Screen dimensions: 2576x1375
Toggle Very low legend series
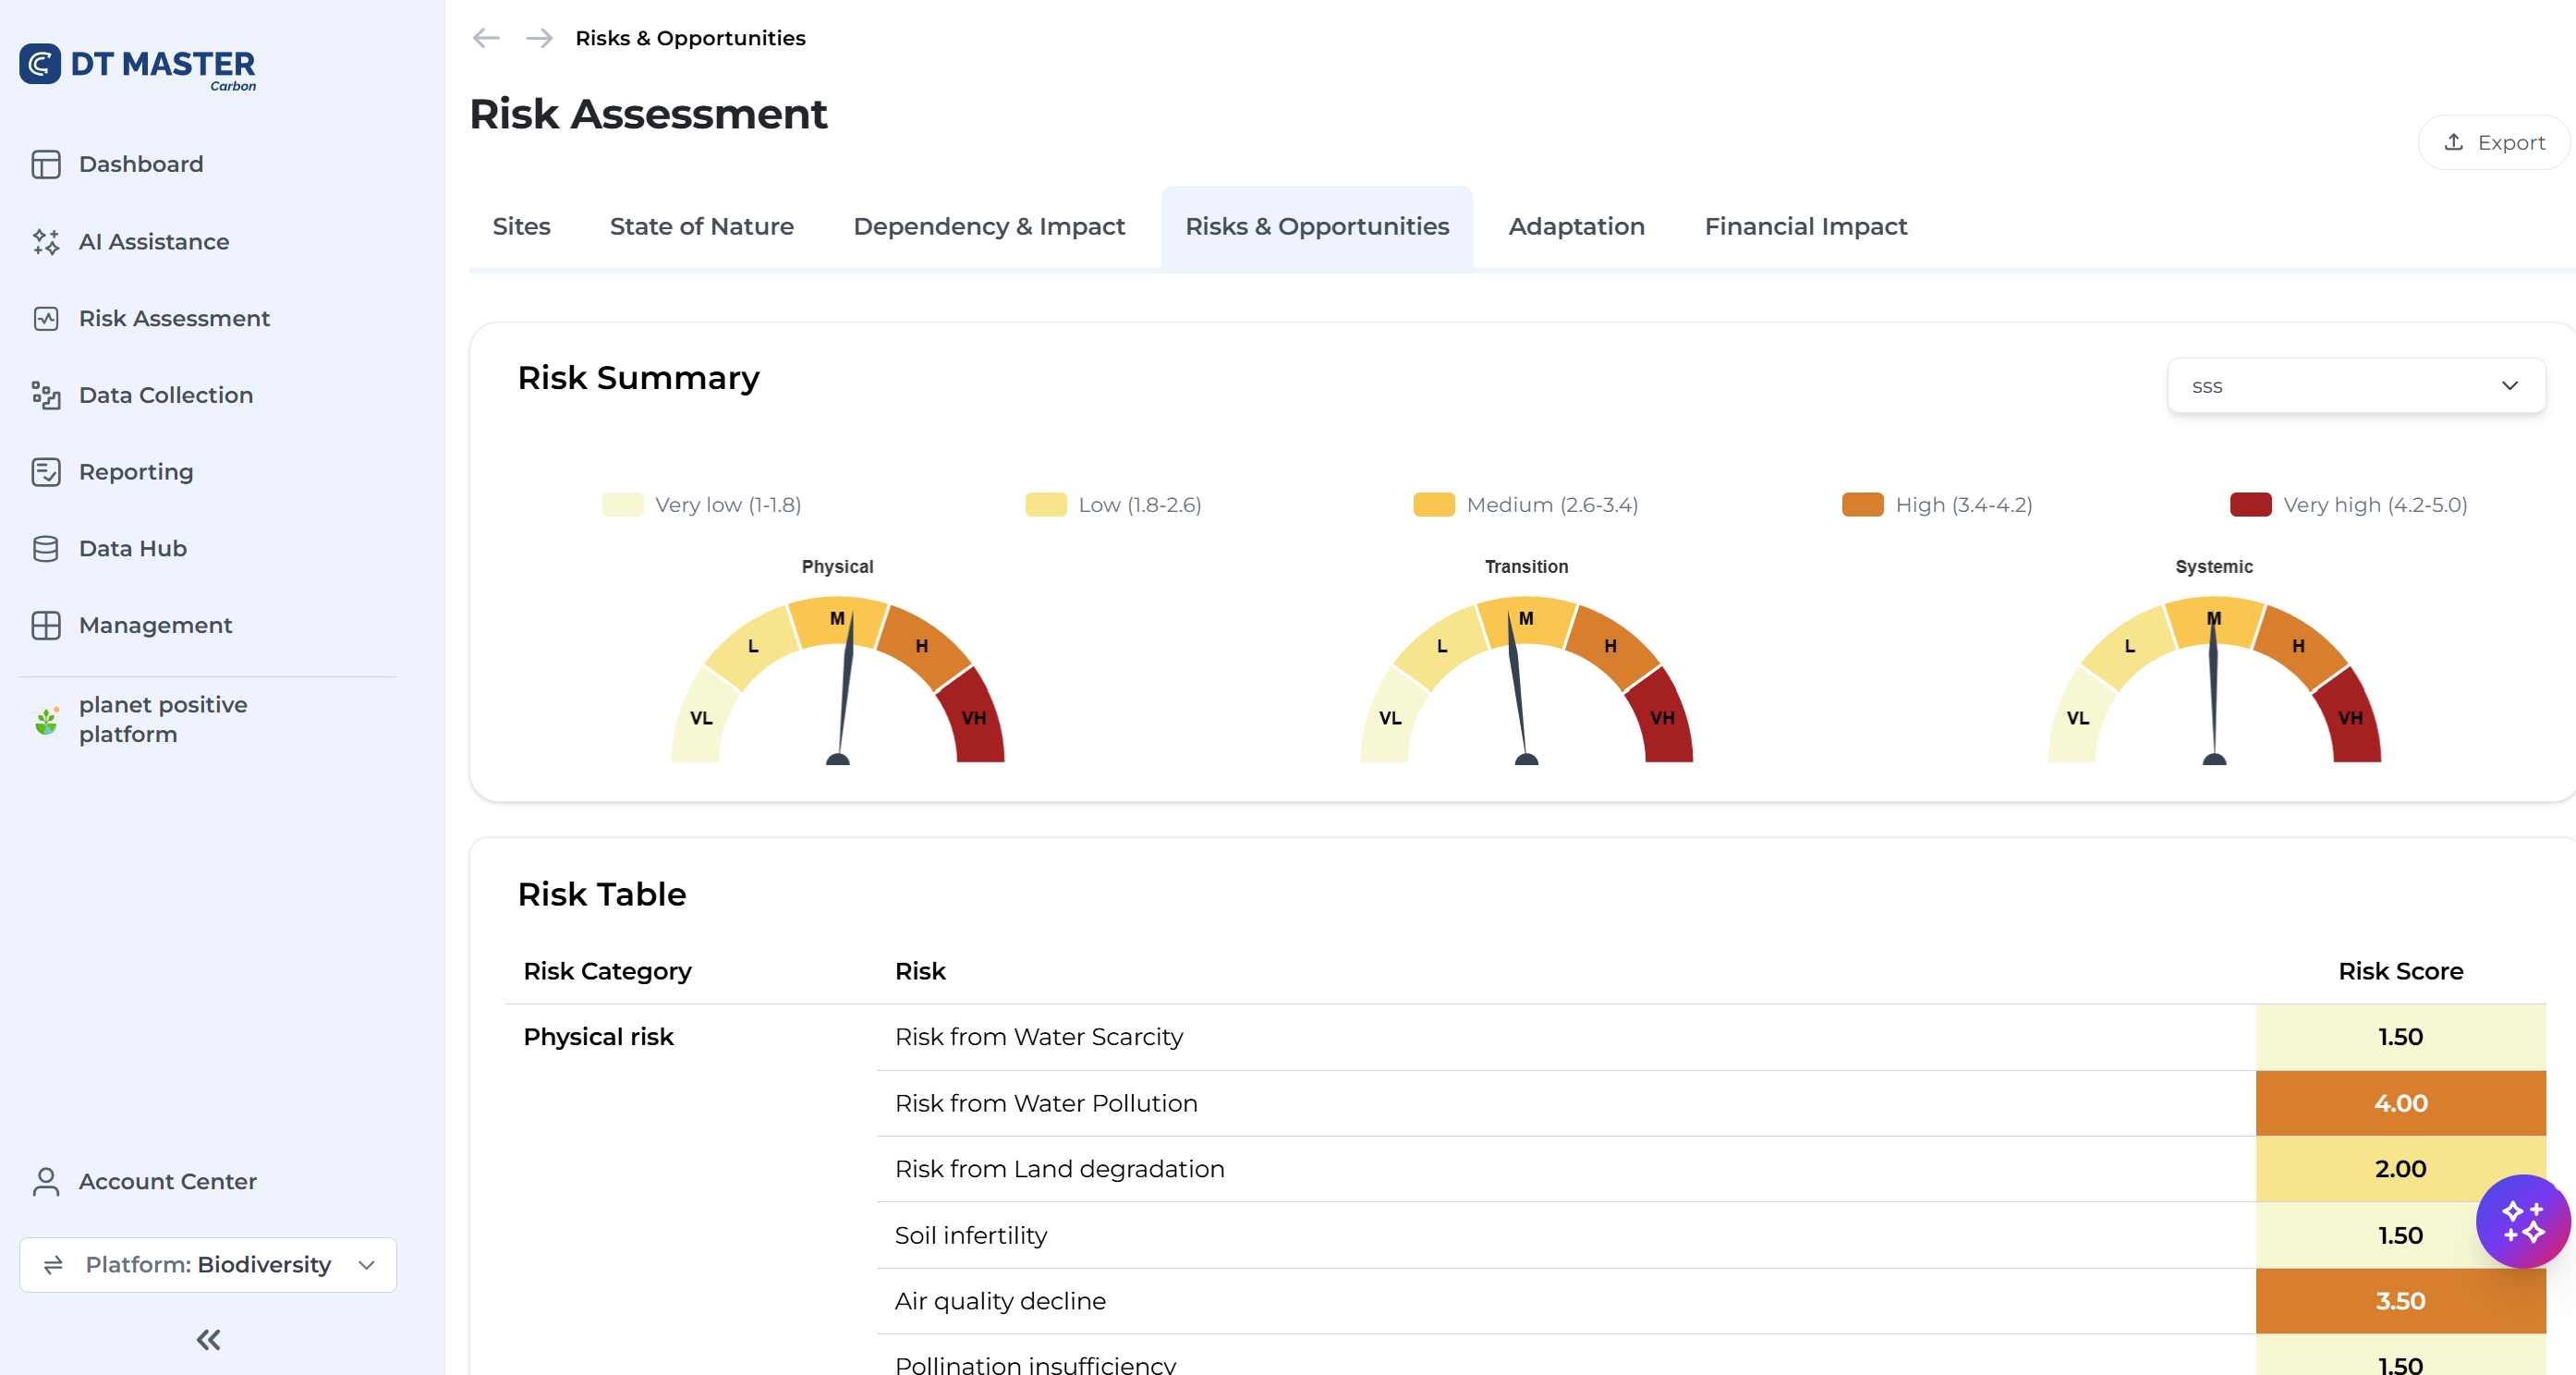click(x=701, y=505)
